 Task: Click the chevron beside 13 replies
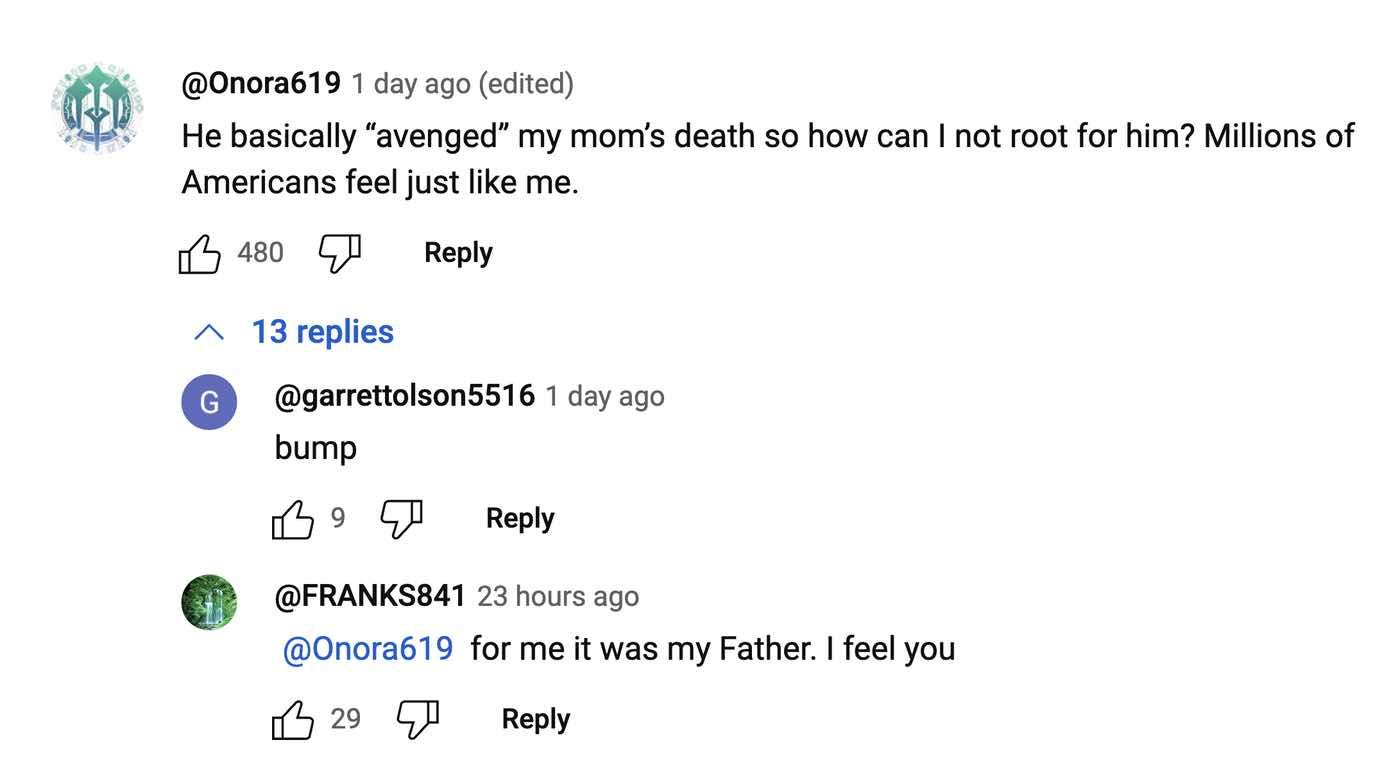tap(208, 332)
